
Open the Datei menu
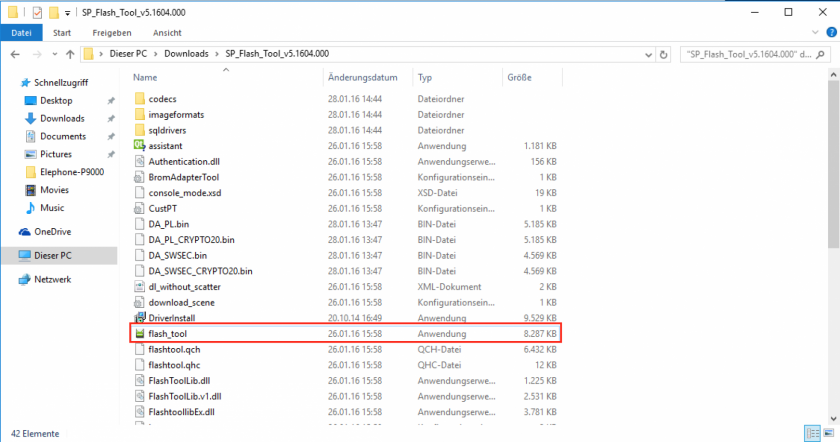pyautogui.click(x=21, y=33)
